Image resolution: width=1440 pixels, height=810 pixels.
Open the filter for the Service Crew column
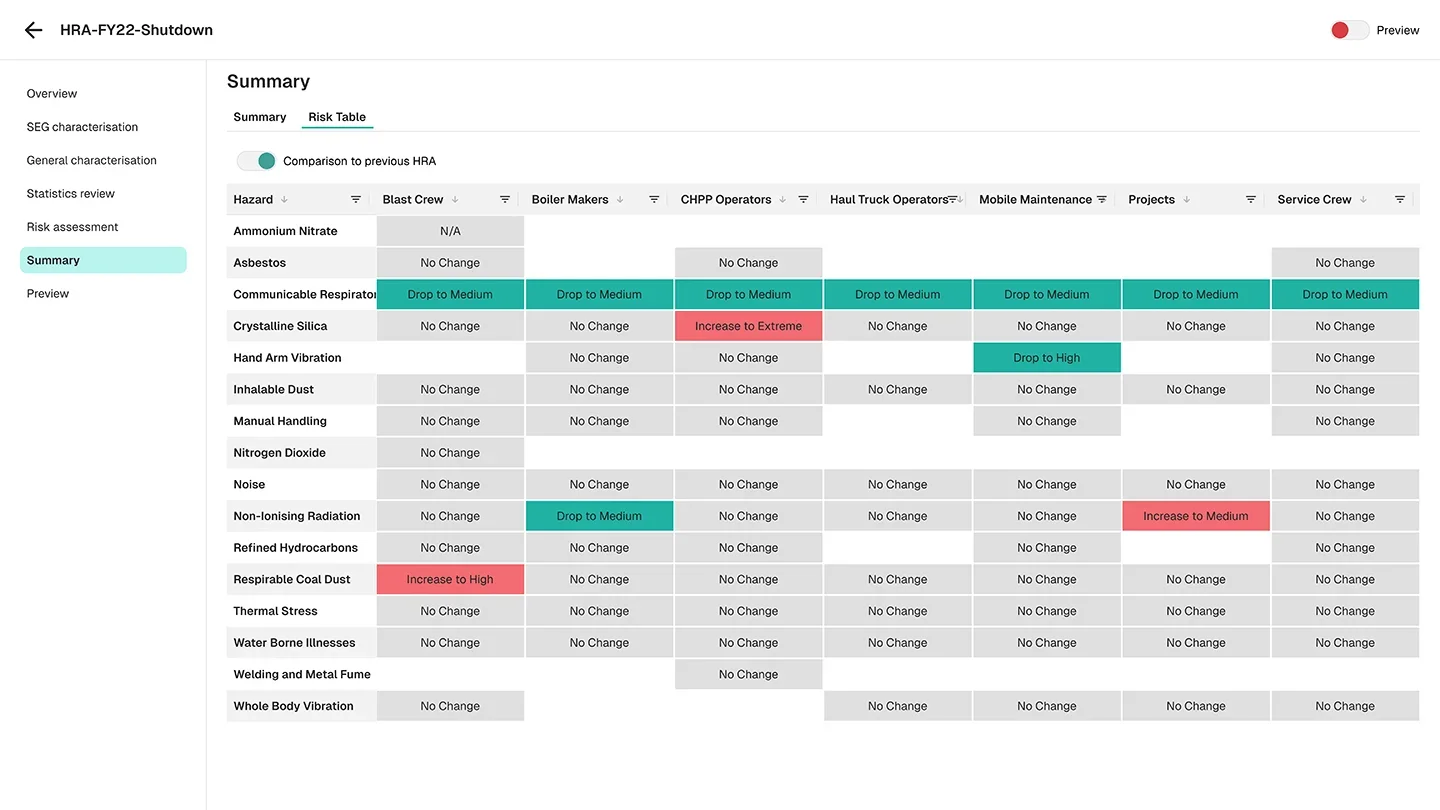click(1399, 199)
